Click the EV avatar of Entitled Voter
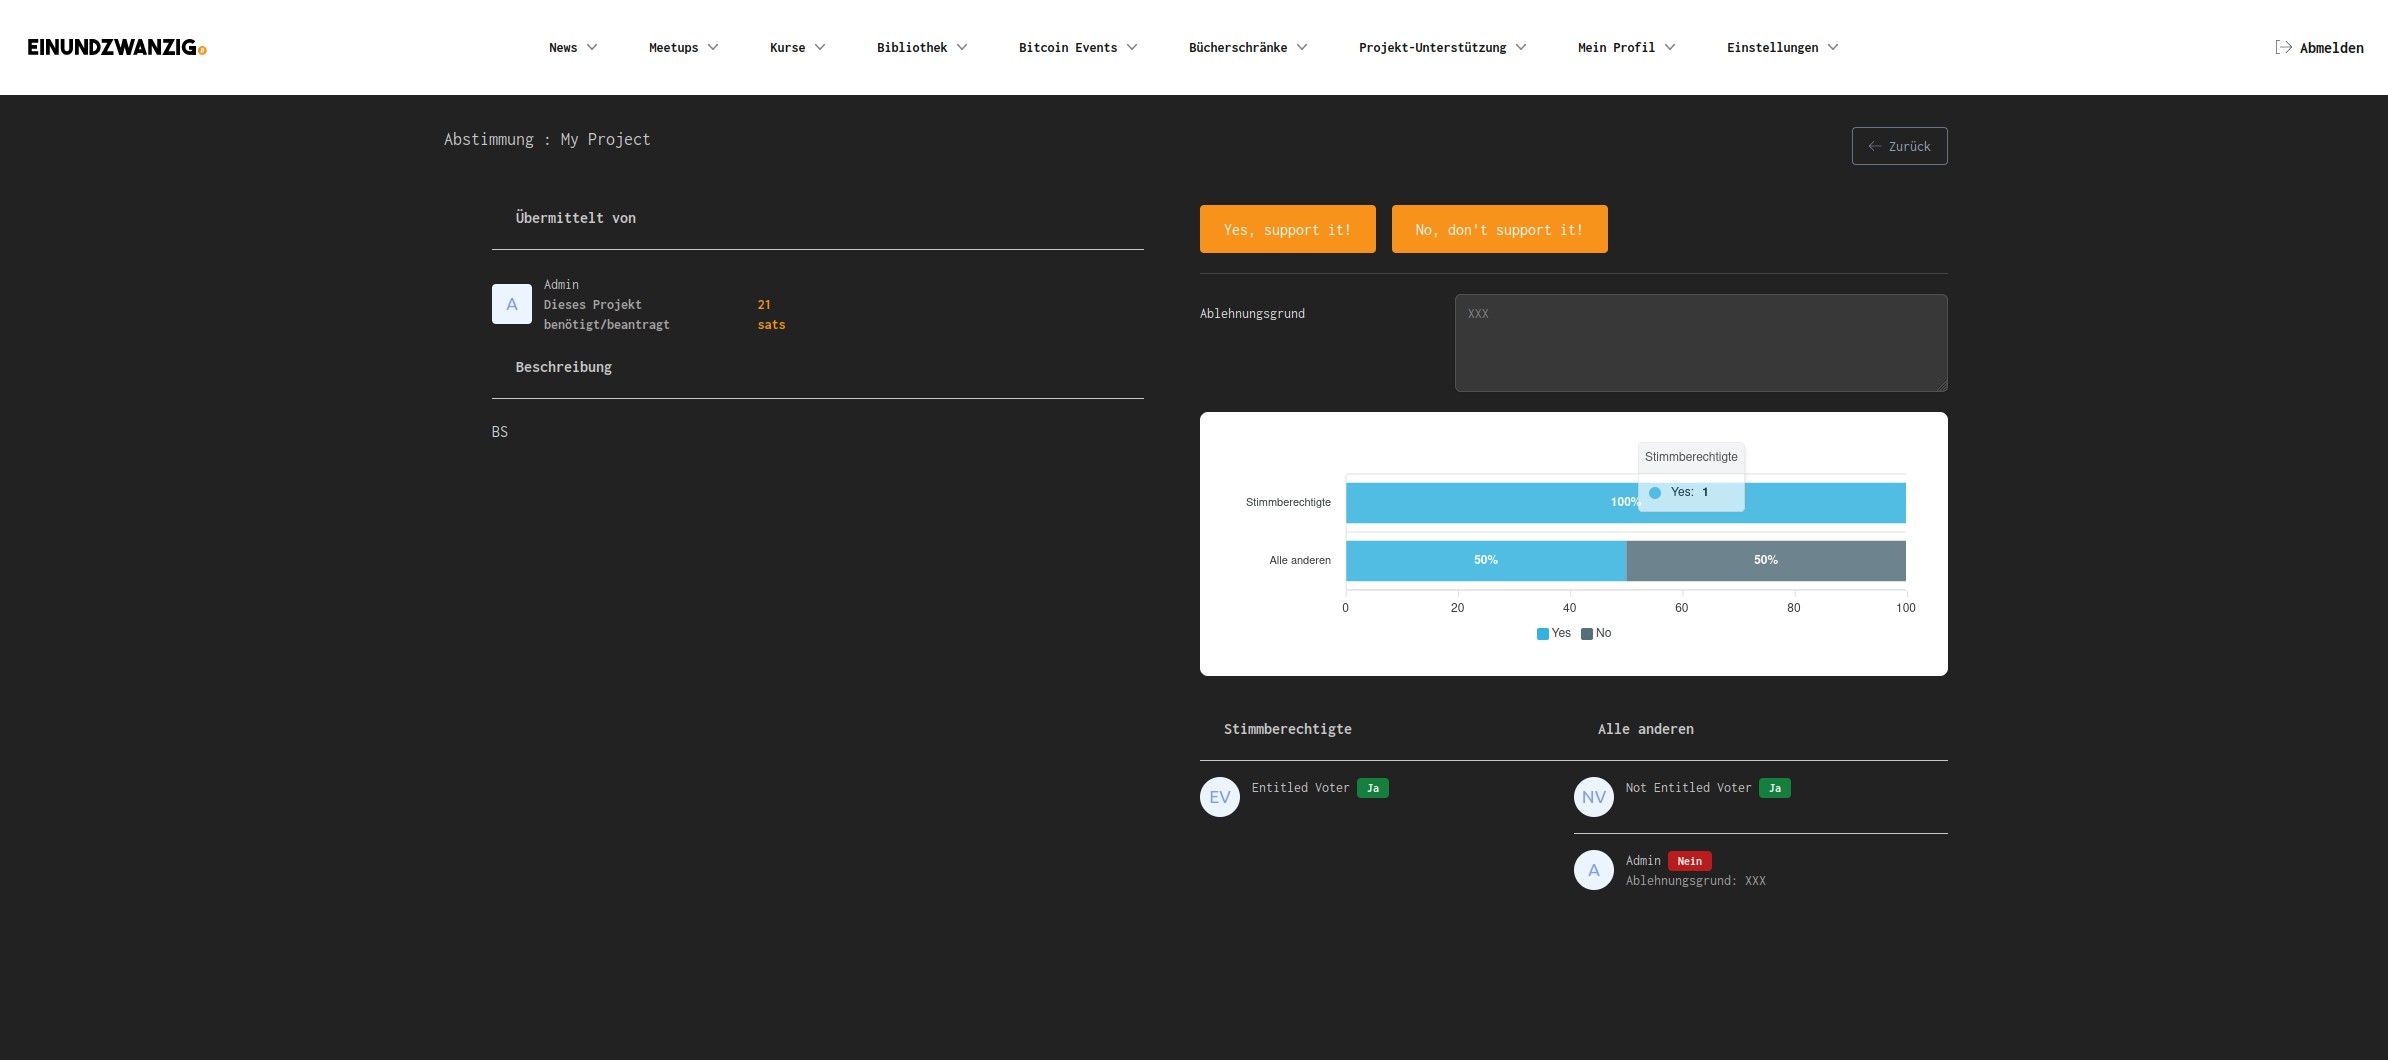This screenshot has height=1060, width=2388. tap(1219, 797)
